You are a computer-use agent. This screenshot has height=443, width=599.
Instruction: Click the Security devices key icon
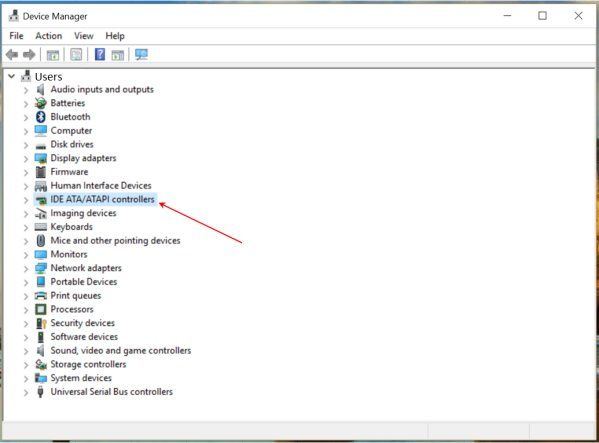41,323
